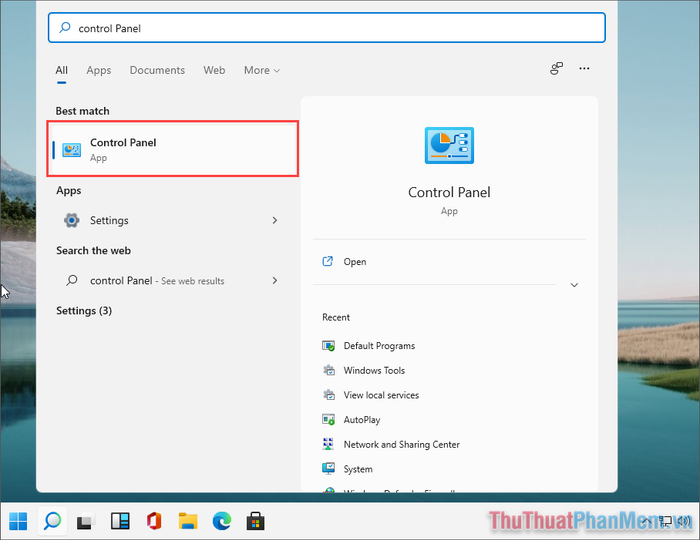Open the three-dot options menu
Image resolution: width=700 pixels, height=540 pixels.
pos(584,68)
